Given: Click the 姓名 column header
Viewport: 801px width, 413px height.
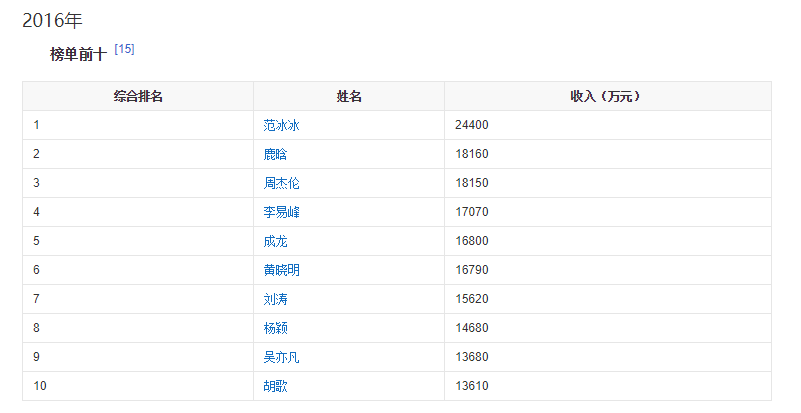Looking at the screenshot, I should pos(349,96).
